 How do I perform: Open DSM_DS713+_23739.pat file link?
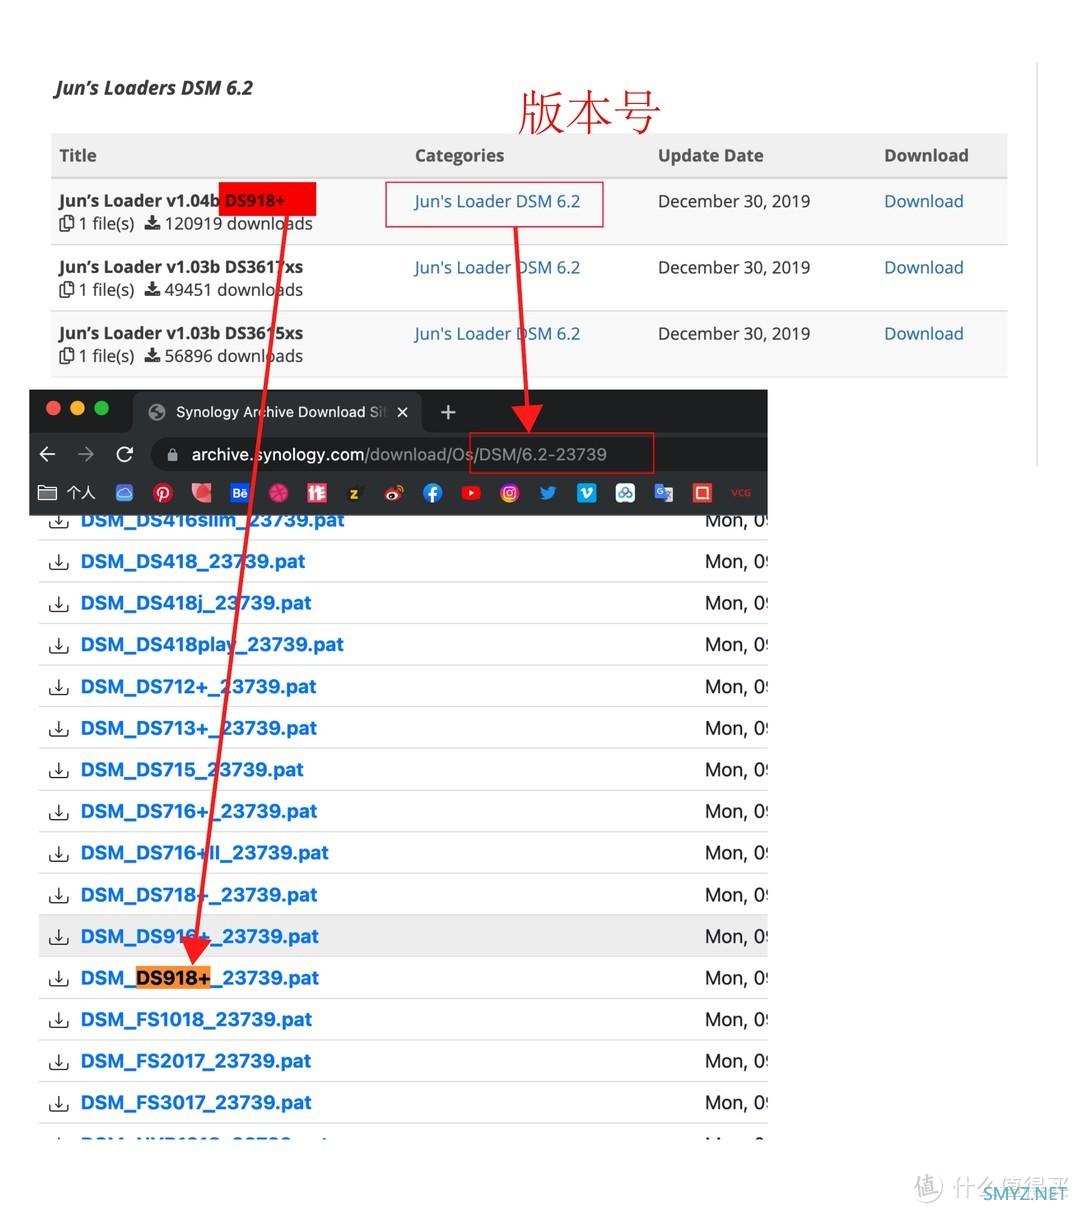[198, 728]
